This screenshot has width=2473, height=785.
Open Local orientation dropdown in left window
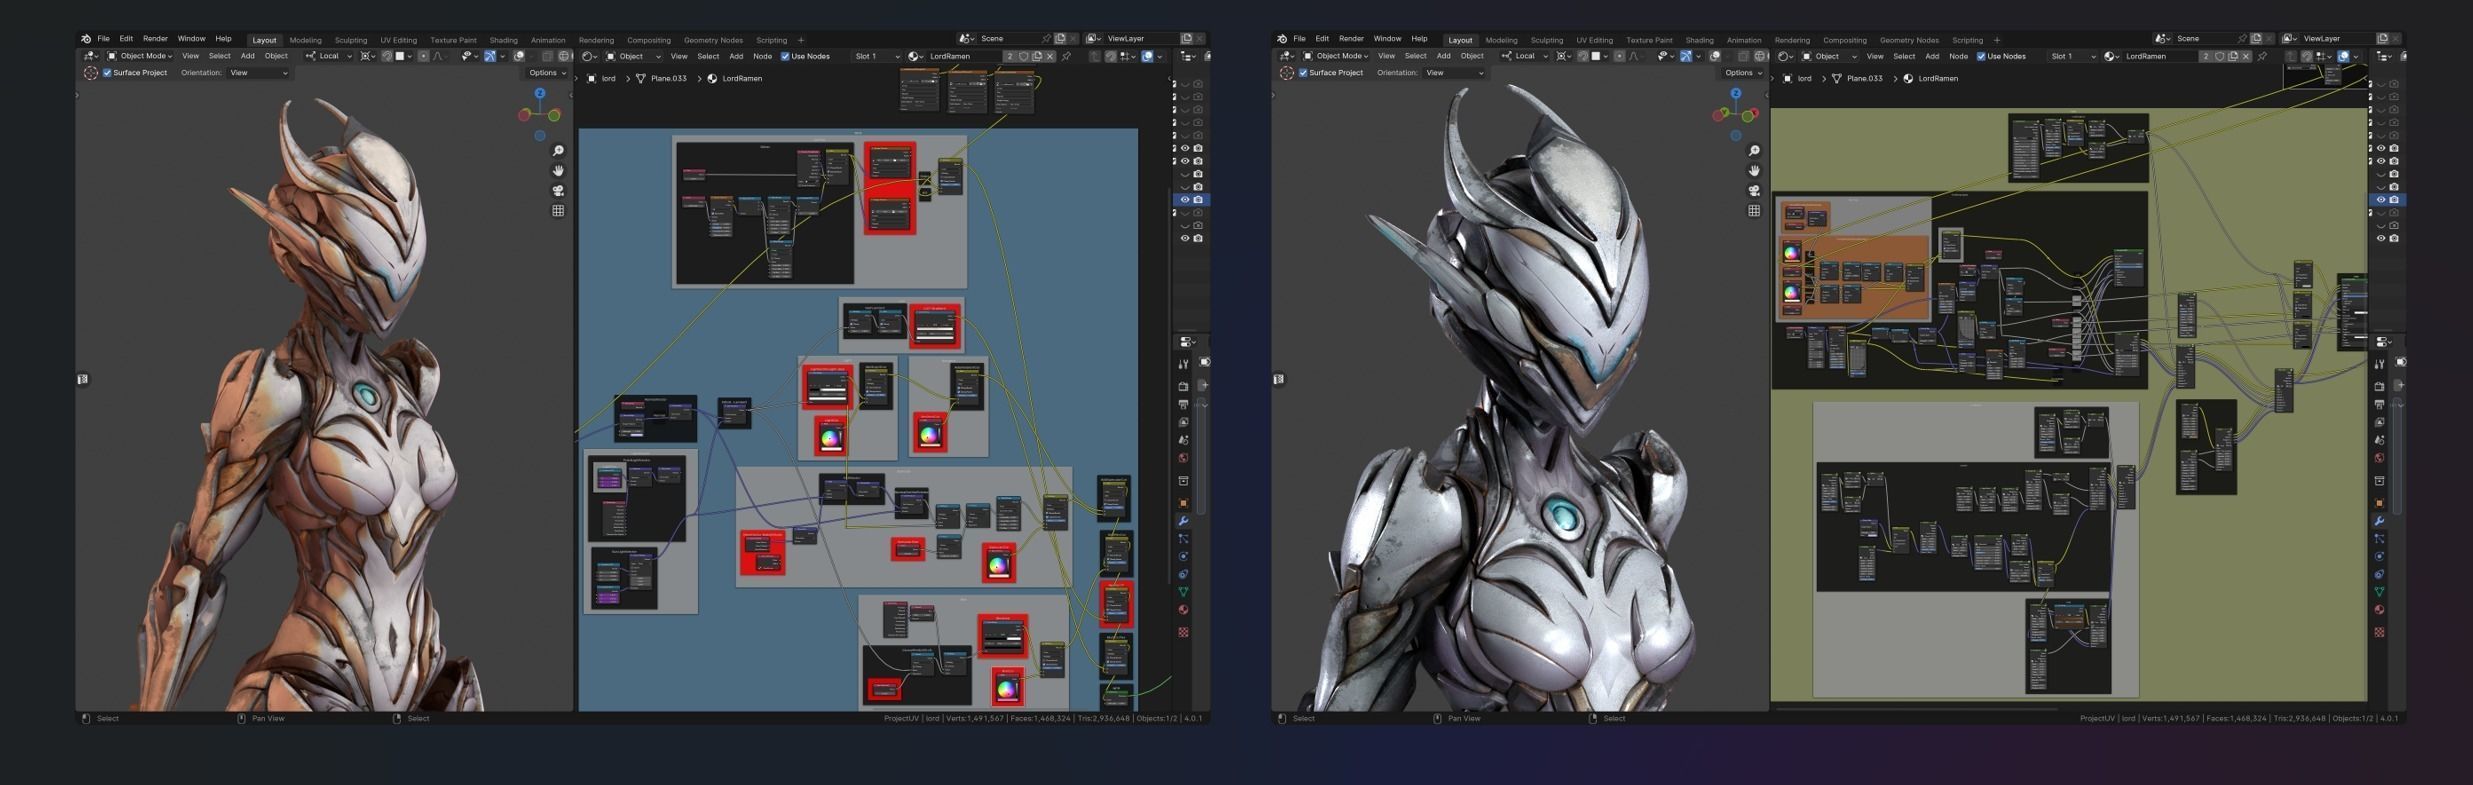pos(329,56)
